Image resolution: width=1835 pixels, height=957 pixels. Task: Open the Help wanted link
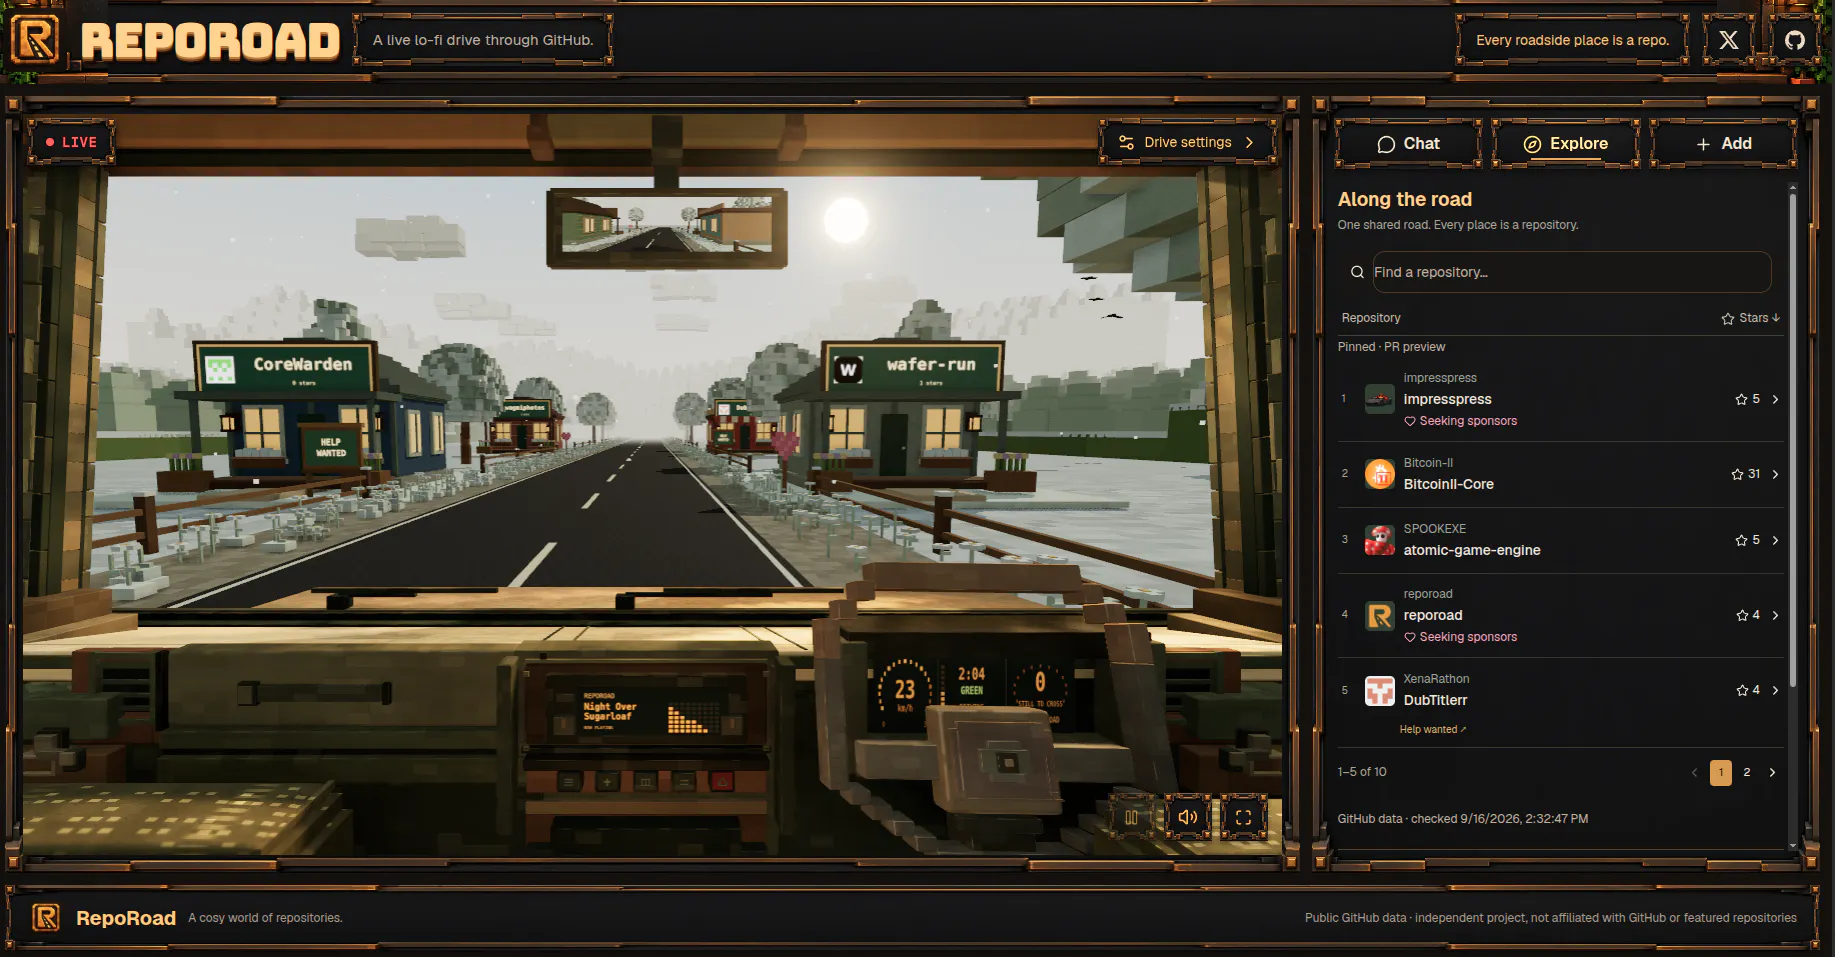click(1433, 729)
